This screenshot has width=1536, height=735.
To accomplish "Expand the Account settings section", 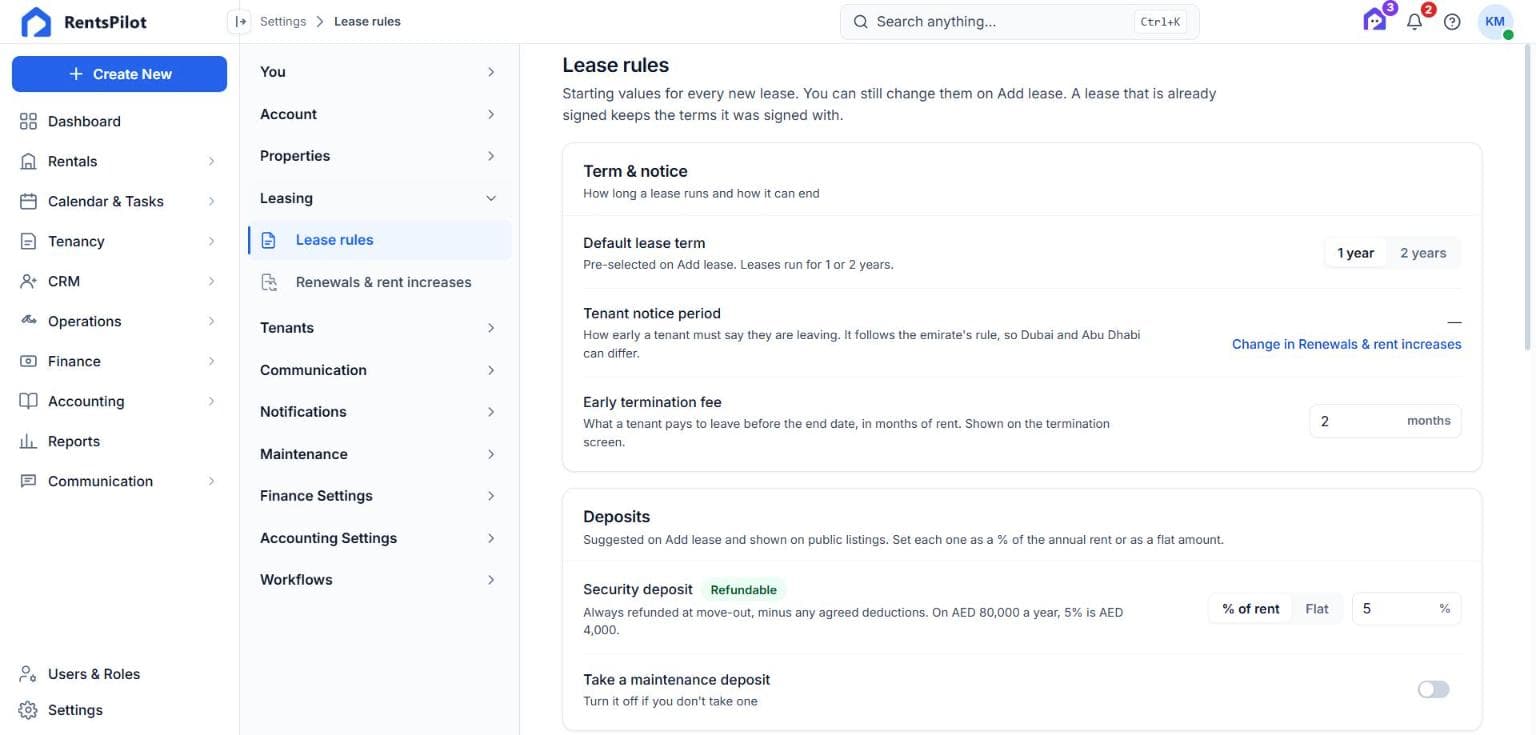I will click(379, 114).
